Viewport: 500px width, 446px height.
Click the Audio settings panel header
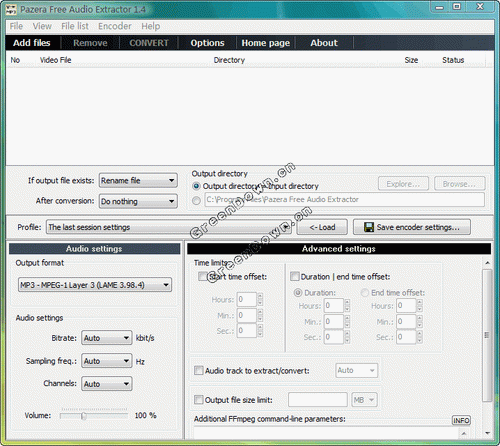click(94, 249)
